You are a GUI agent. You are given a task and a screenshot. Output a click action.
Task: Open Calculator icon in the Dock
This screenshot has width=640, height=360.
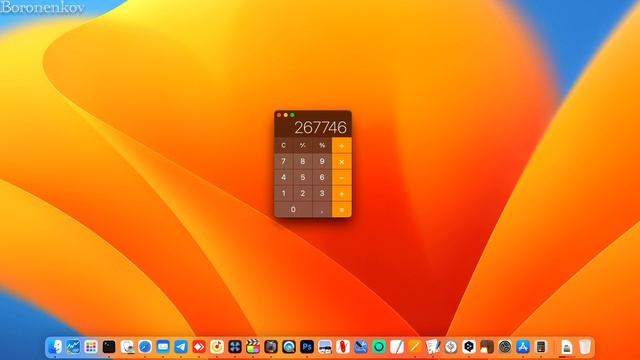[541, 347]
